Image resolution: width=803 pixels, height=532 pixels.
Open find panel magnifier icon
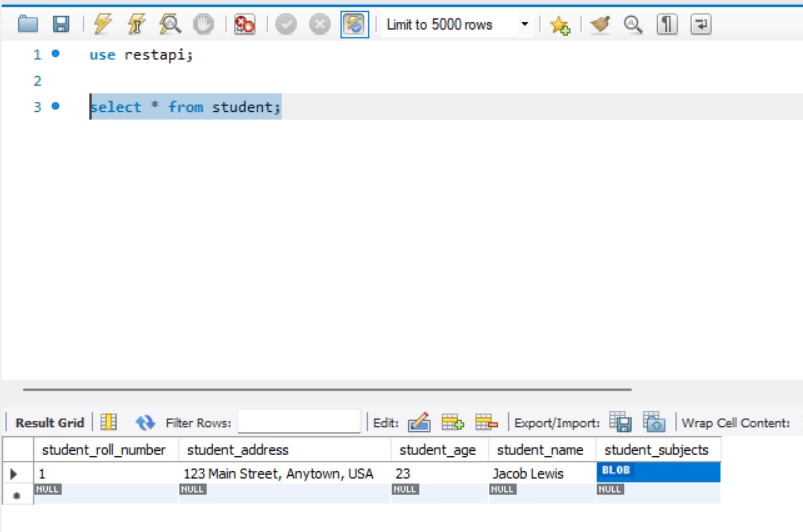(x=633, y=24)
